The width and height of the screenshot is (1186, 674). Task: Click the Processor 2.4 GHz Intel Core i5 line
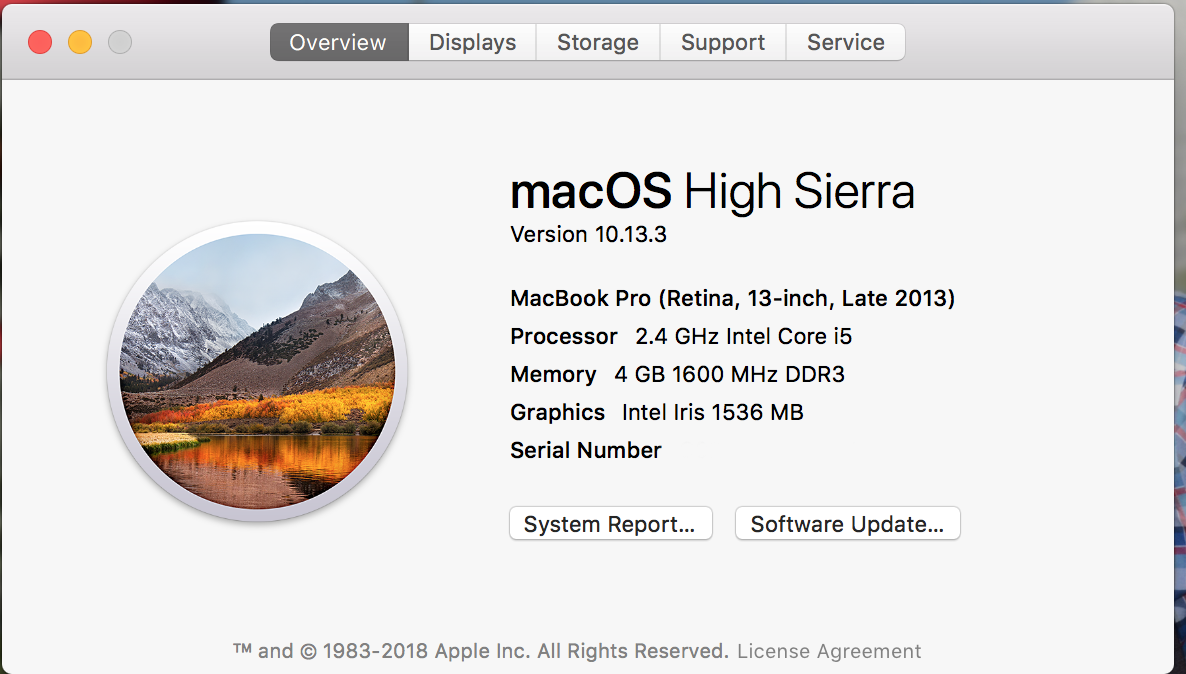tap(680, 336)
